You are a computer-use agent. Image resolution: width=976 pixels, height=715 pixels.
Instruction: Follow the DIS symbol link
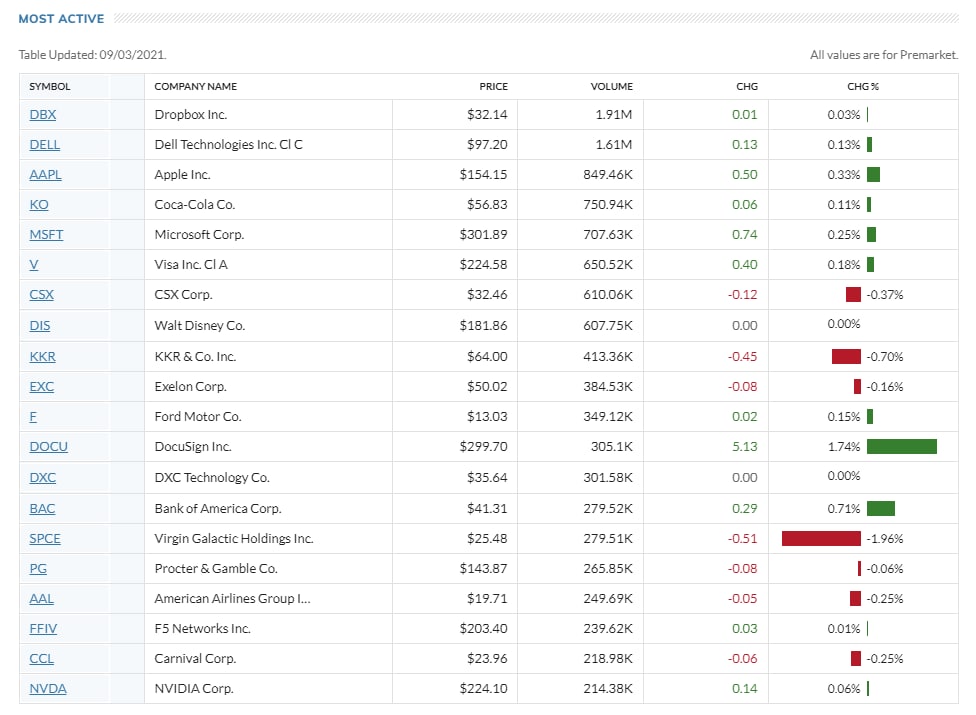40,325
